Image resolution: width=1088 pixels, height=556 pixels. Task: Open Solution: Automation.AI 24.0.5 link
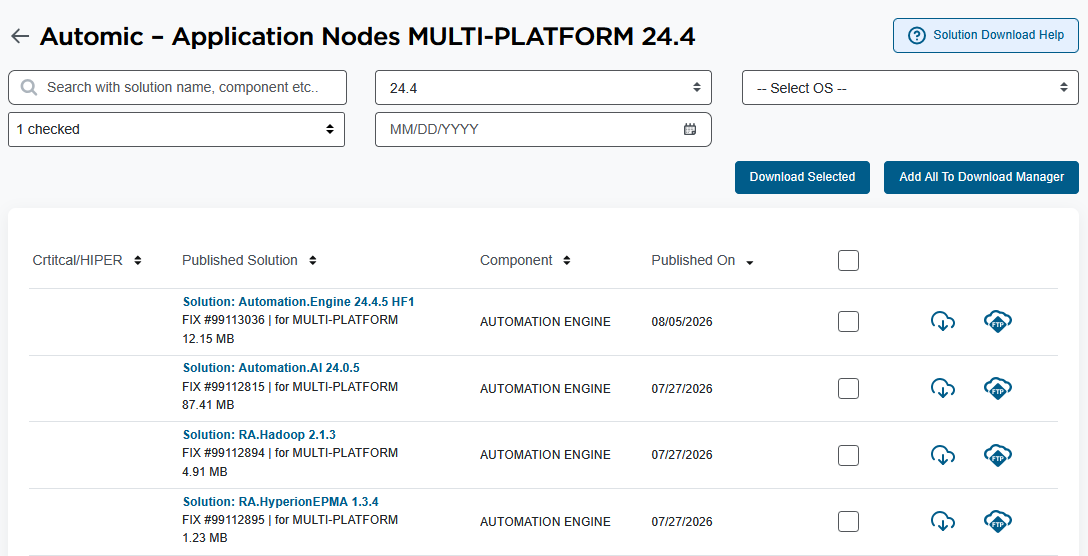point(271,368)
